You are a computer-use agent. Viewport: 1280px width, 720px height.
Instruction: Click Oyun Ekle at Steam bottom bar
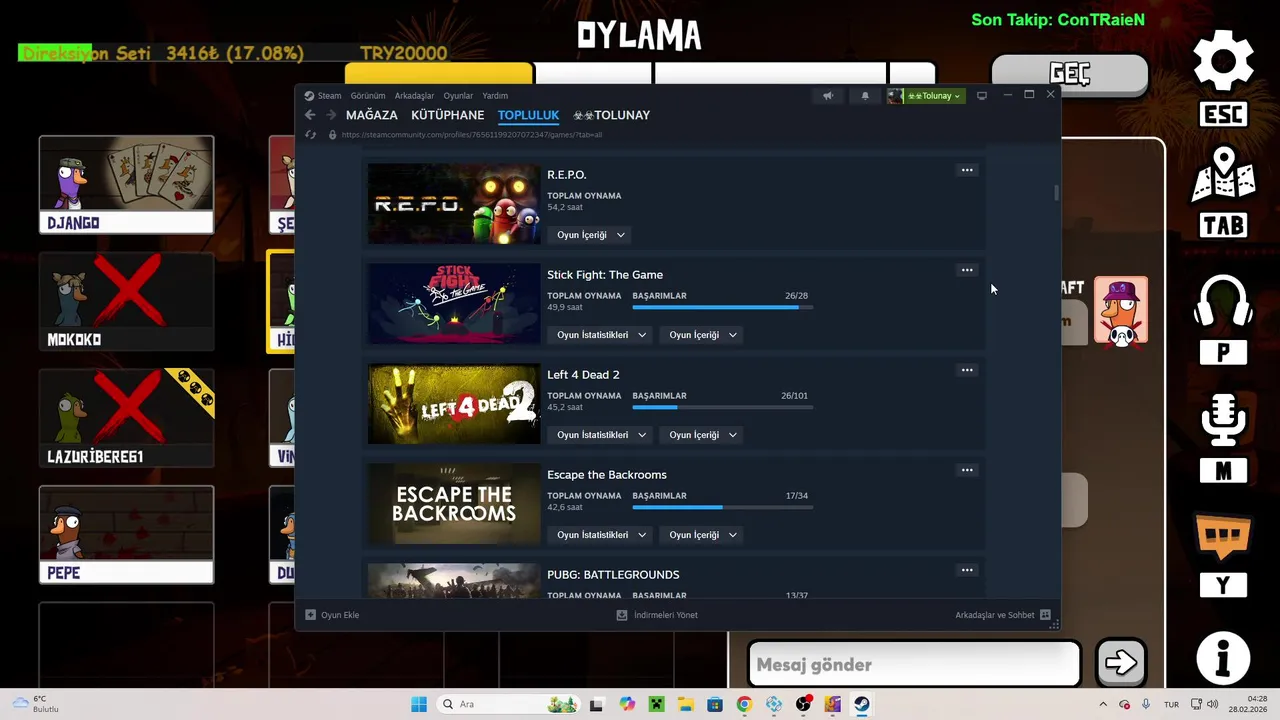pos(332,615)
